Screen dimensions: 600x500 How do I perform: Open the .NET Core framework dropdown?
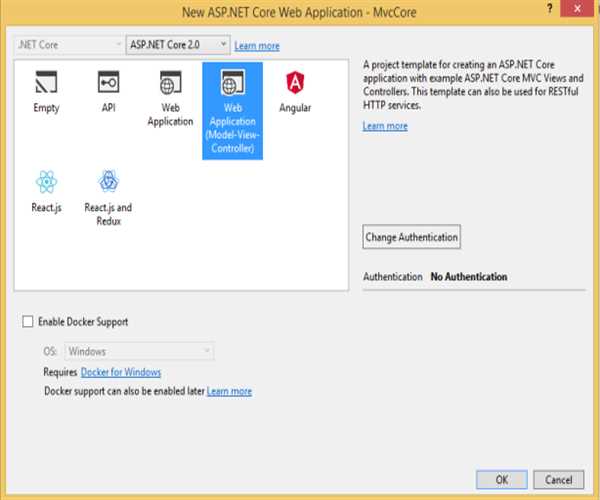point(67,46)
